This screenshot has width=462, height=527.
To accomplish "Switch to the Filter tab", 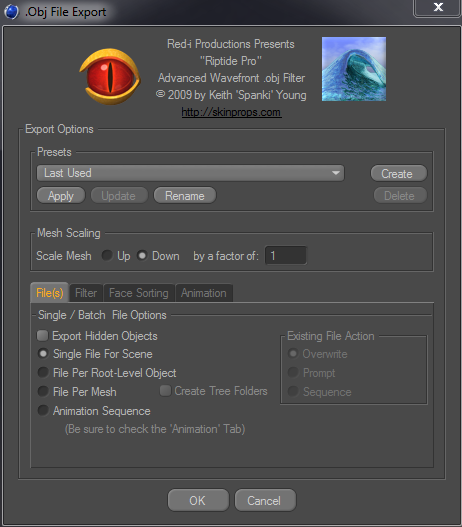I will [x=86, y=293].
